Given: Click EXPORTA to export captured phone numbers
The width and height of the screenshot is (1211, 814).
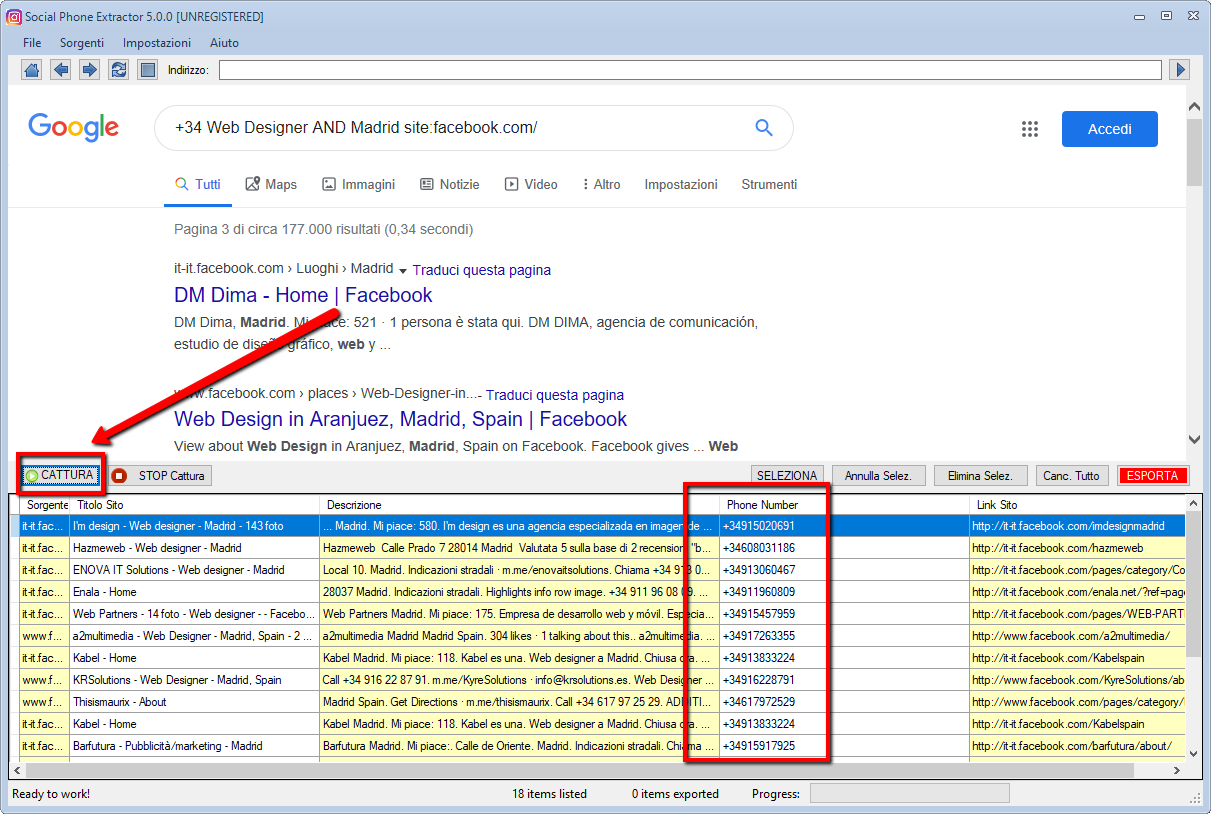Looking at the screenshot, I should (1152, 475).
